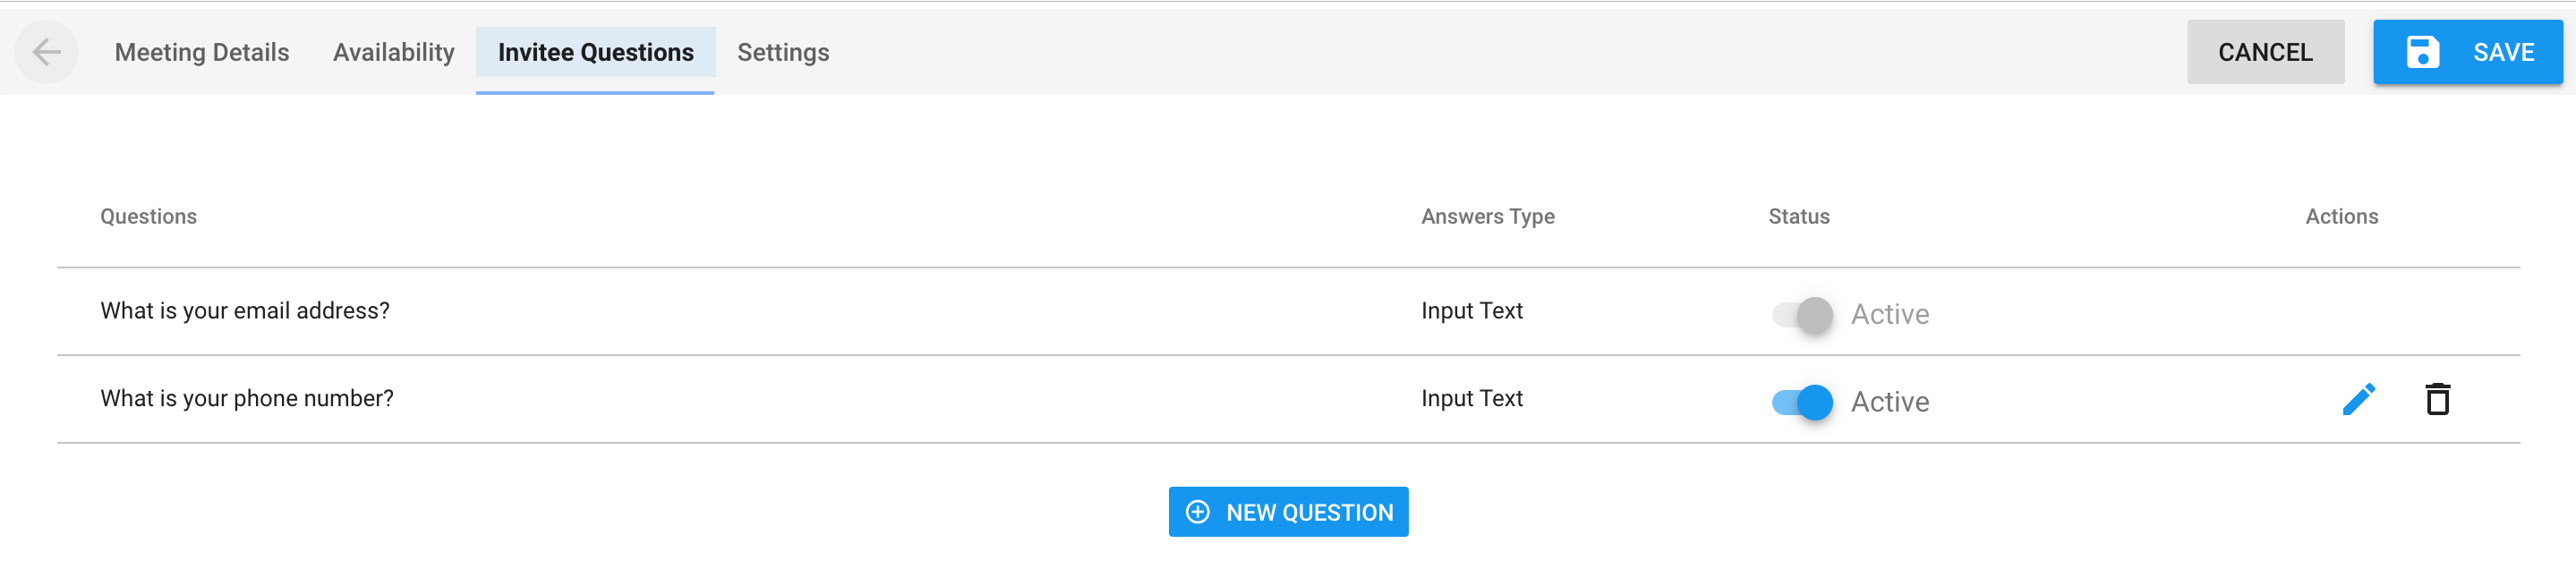Screen dimensions: 2576x569
Task: Add a new question
Action: pyautogui.click(x=1288, y=512)
